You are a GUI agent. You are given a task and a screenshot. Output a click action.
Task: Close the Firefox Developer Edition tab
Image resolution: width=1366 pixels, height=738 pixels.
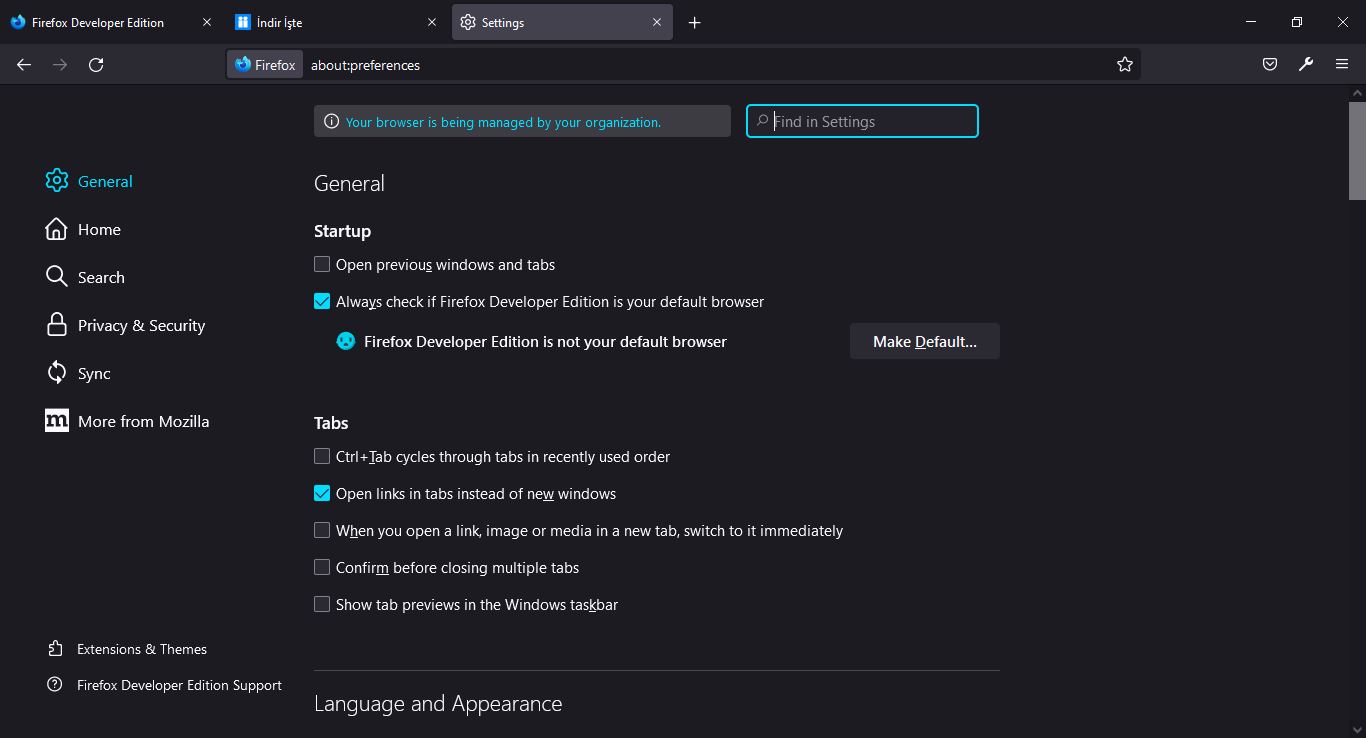pos(207,22)
